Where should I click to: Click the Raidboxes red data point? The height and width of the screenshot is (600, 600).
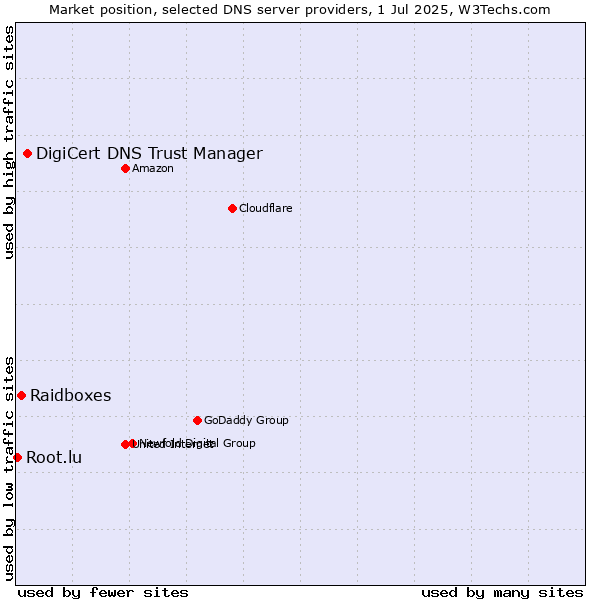[21, 395]
